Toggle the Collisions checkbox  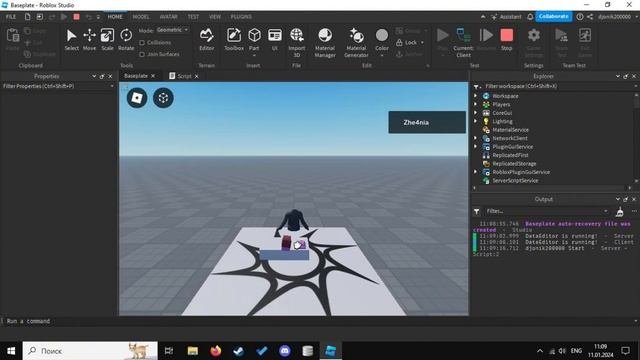(142, 42)
